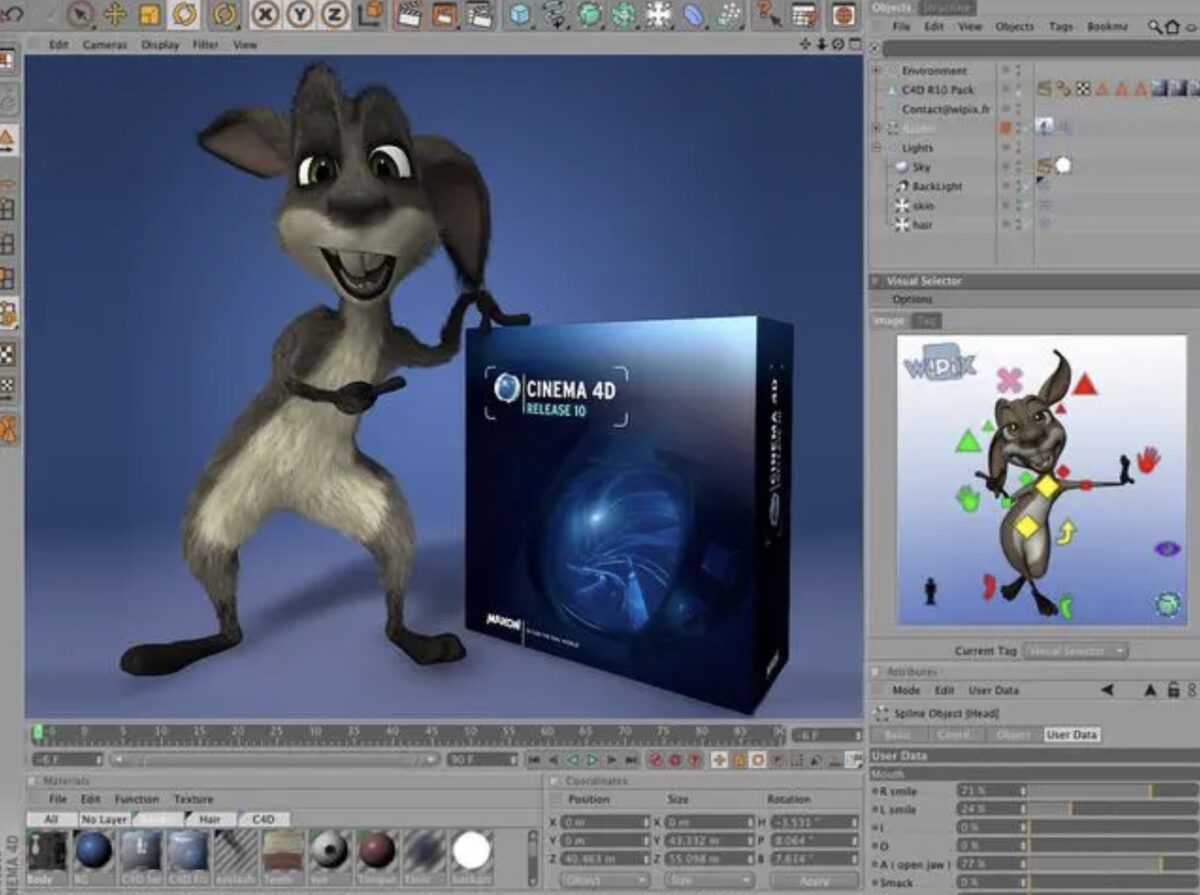Click the Undo arrow icon

pyautogui.click(x=12, y=13)
